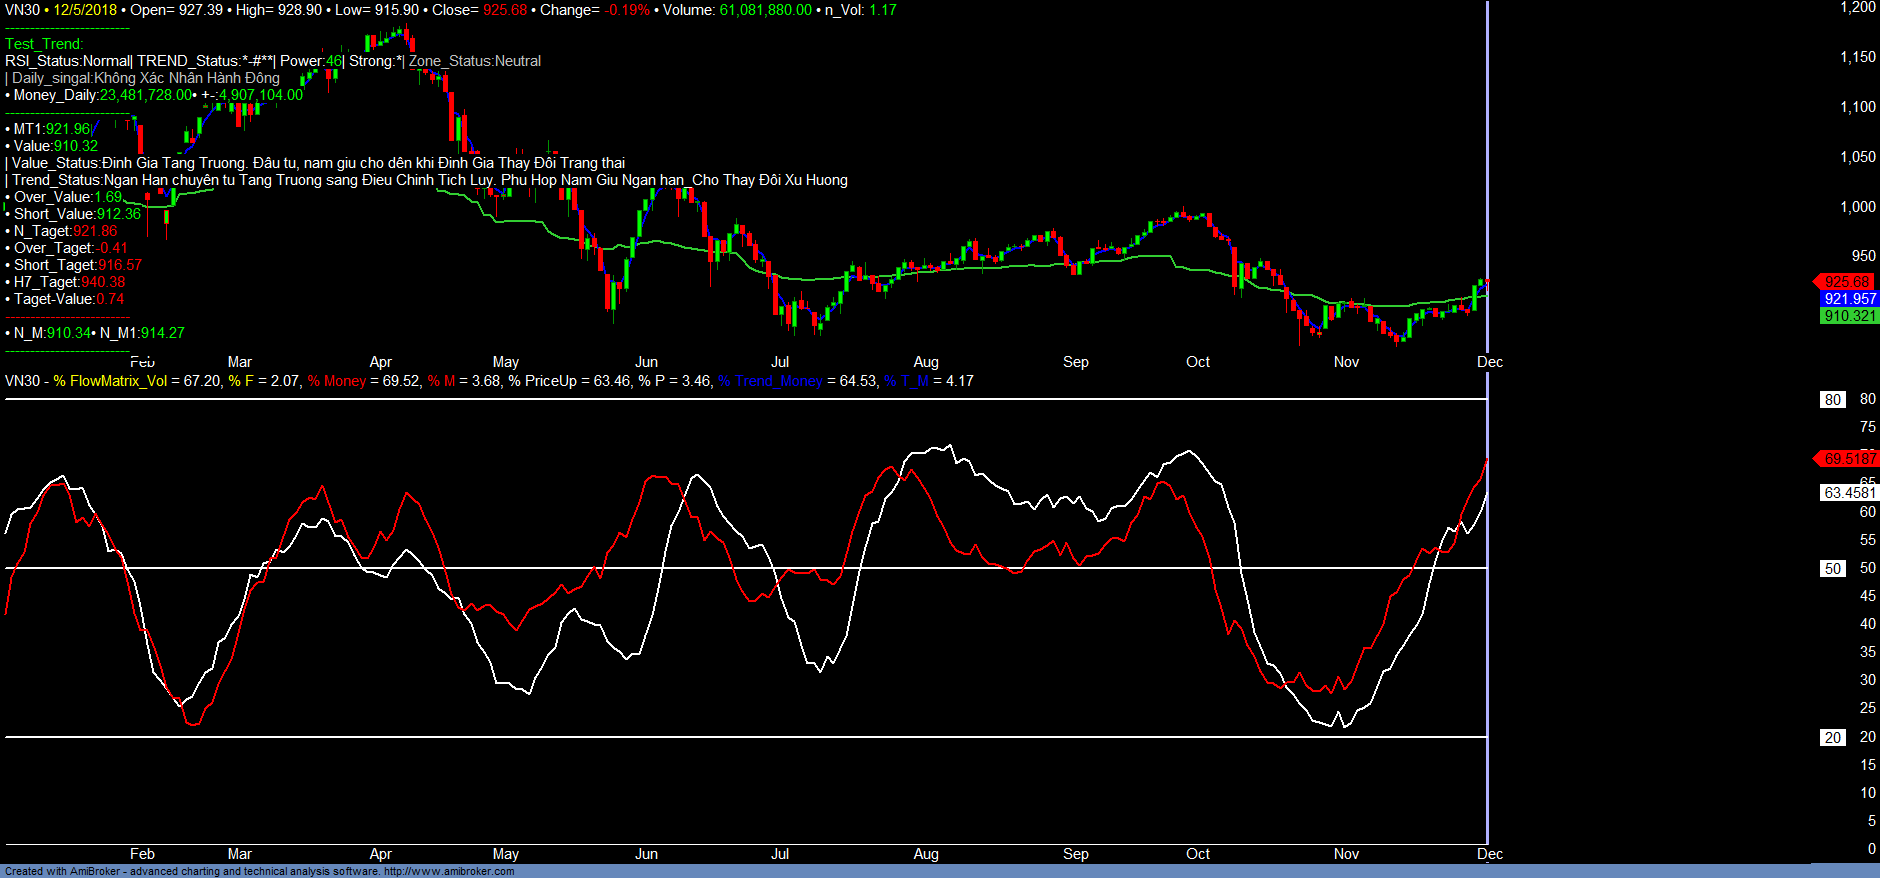Click the Aug label on price chart axis
This screenshot has width=1880, height=878.
pyautogui.click(x=926, y=362)
